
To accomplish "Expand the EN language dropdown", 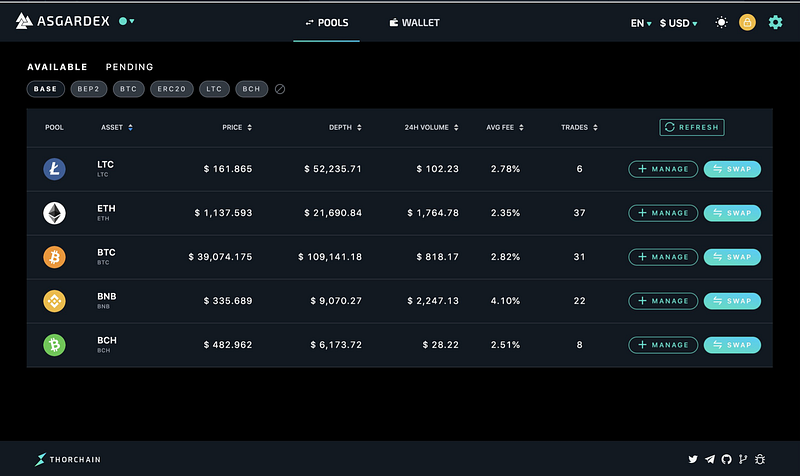I will (641, 23).
